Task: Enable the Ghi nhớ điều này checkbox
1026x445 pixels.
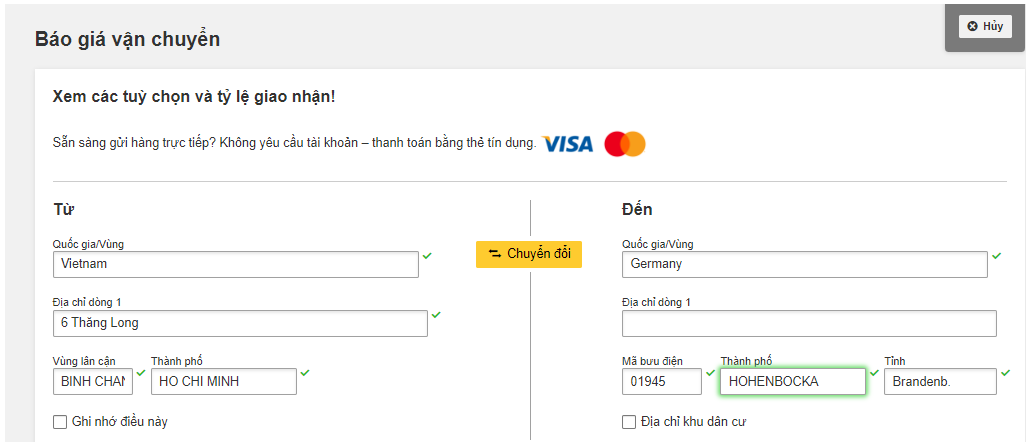Action: 60,422
